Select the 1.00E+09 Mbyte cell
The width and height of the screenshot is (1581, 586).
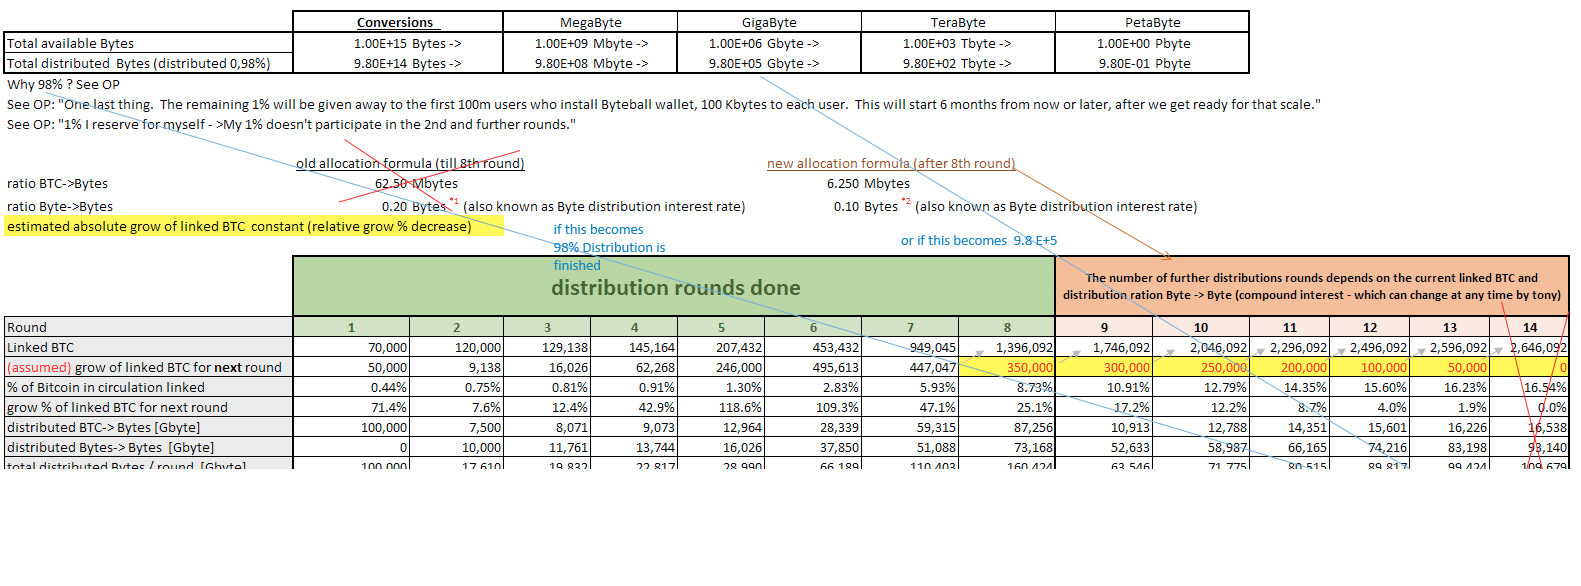click(x=590, y=43)
